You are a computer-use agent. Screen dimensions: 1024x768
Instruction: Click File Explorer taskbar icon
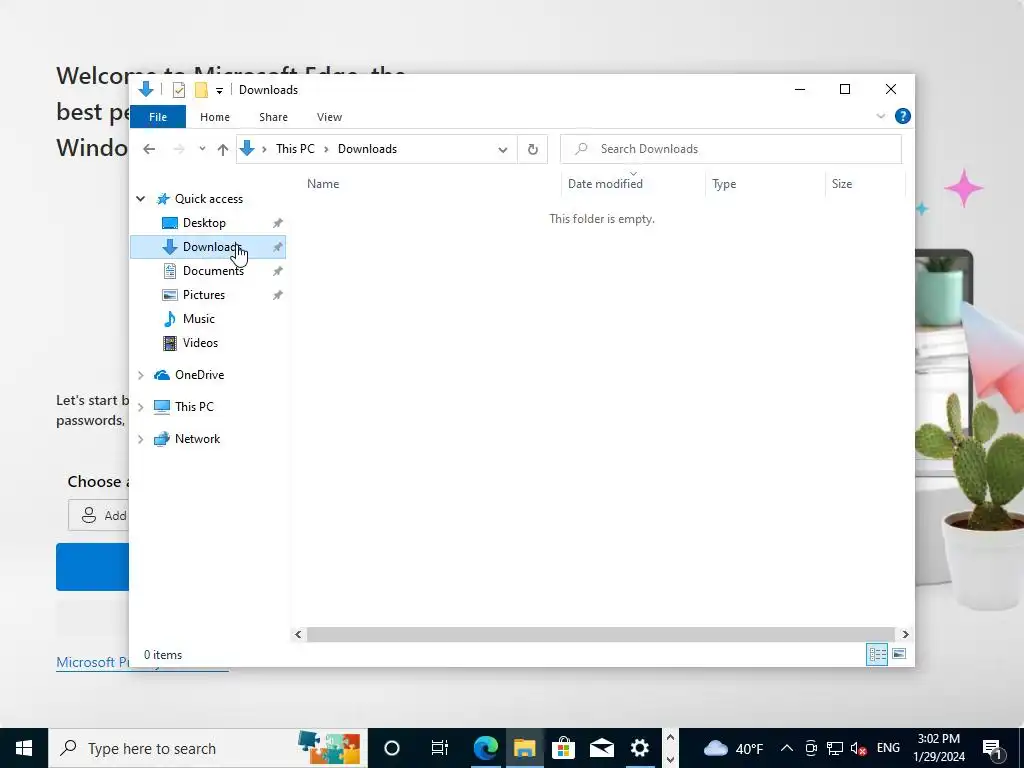tap(524, 748)
